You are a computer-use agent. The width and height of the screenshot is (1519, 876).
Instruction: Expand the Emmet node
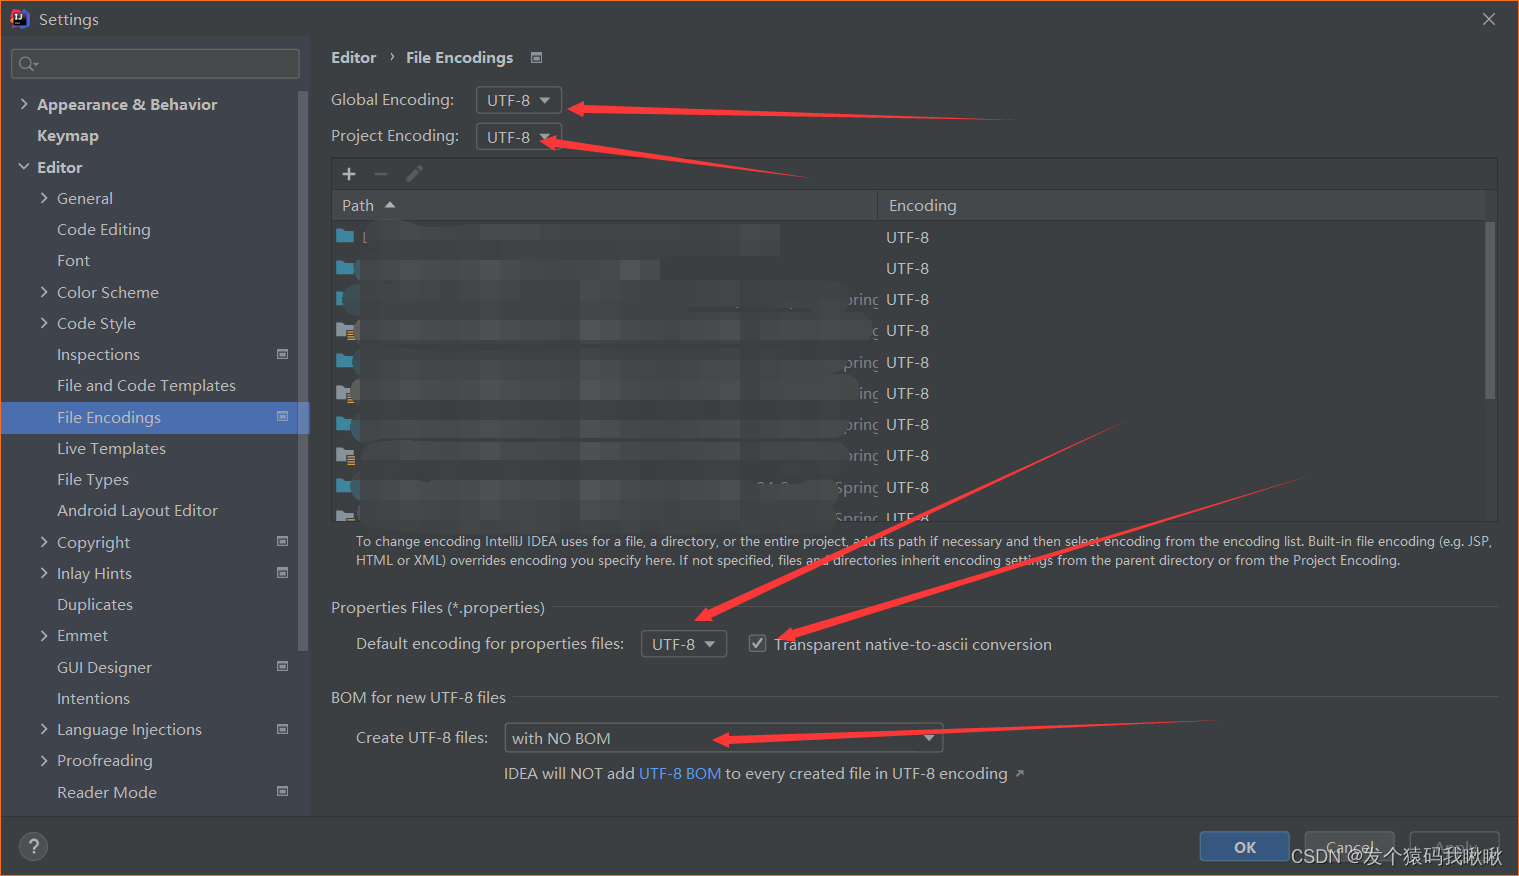[44, 635]
